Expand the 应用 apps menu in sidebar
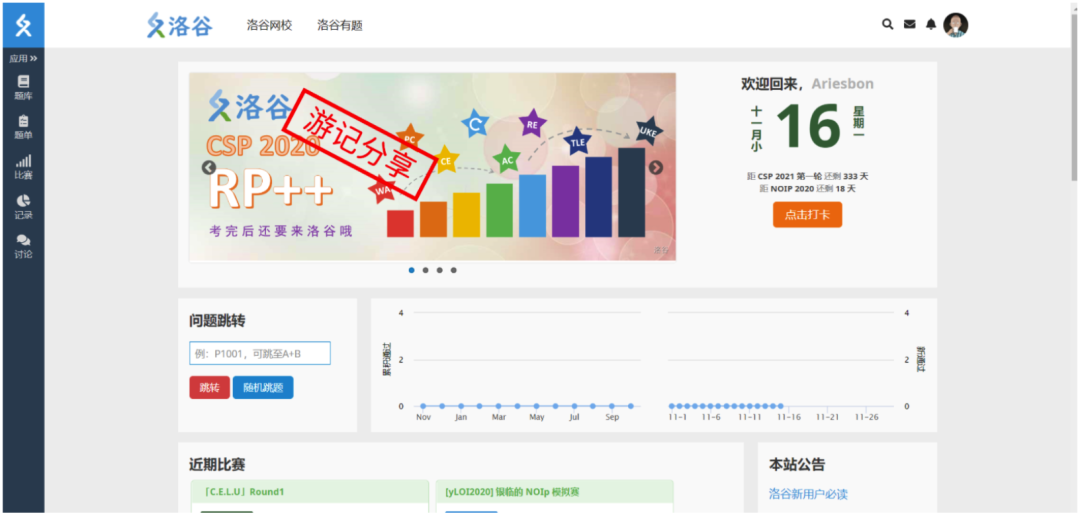This screenshot has height=516, width=1080. (x=23, y=59)
